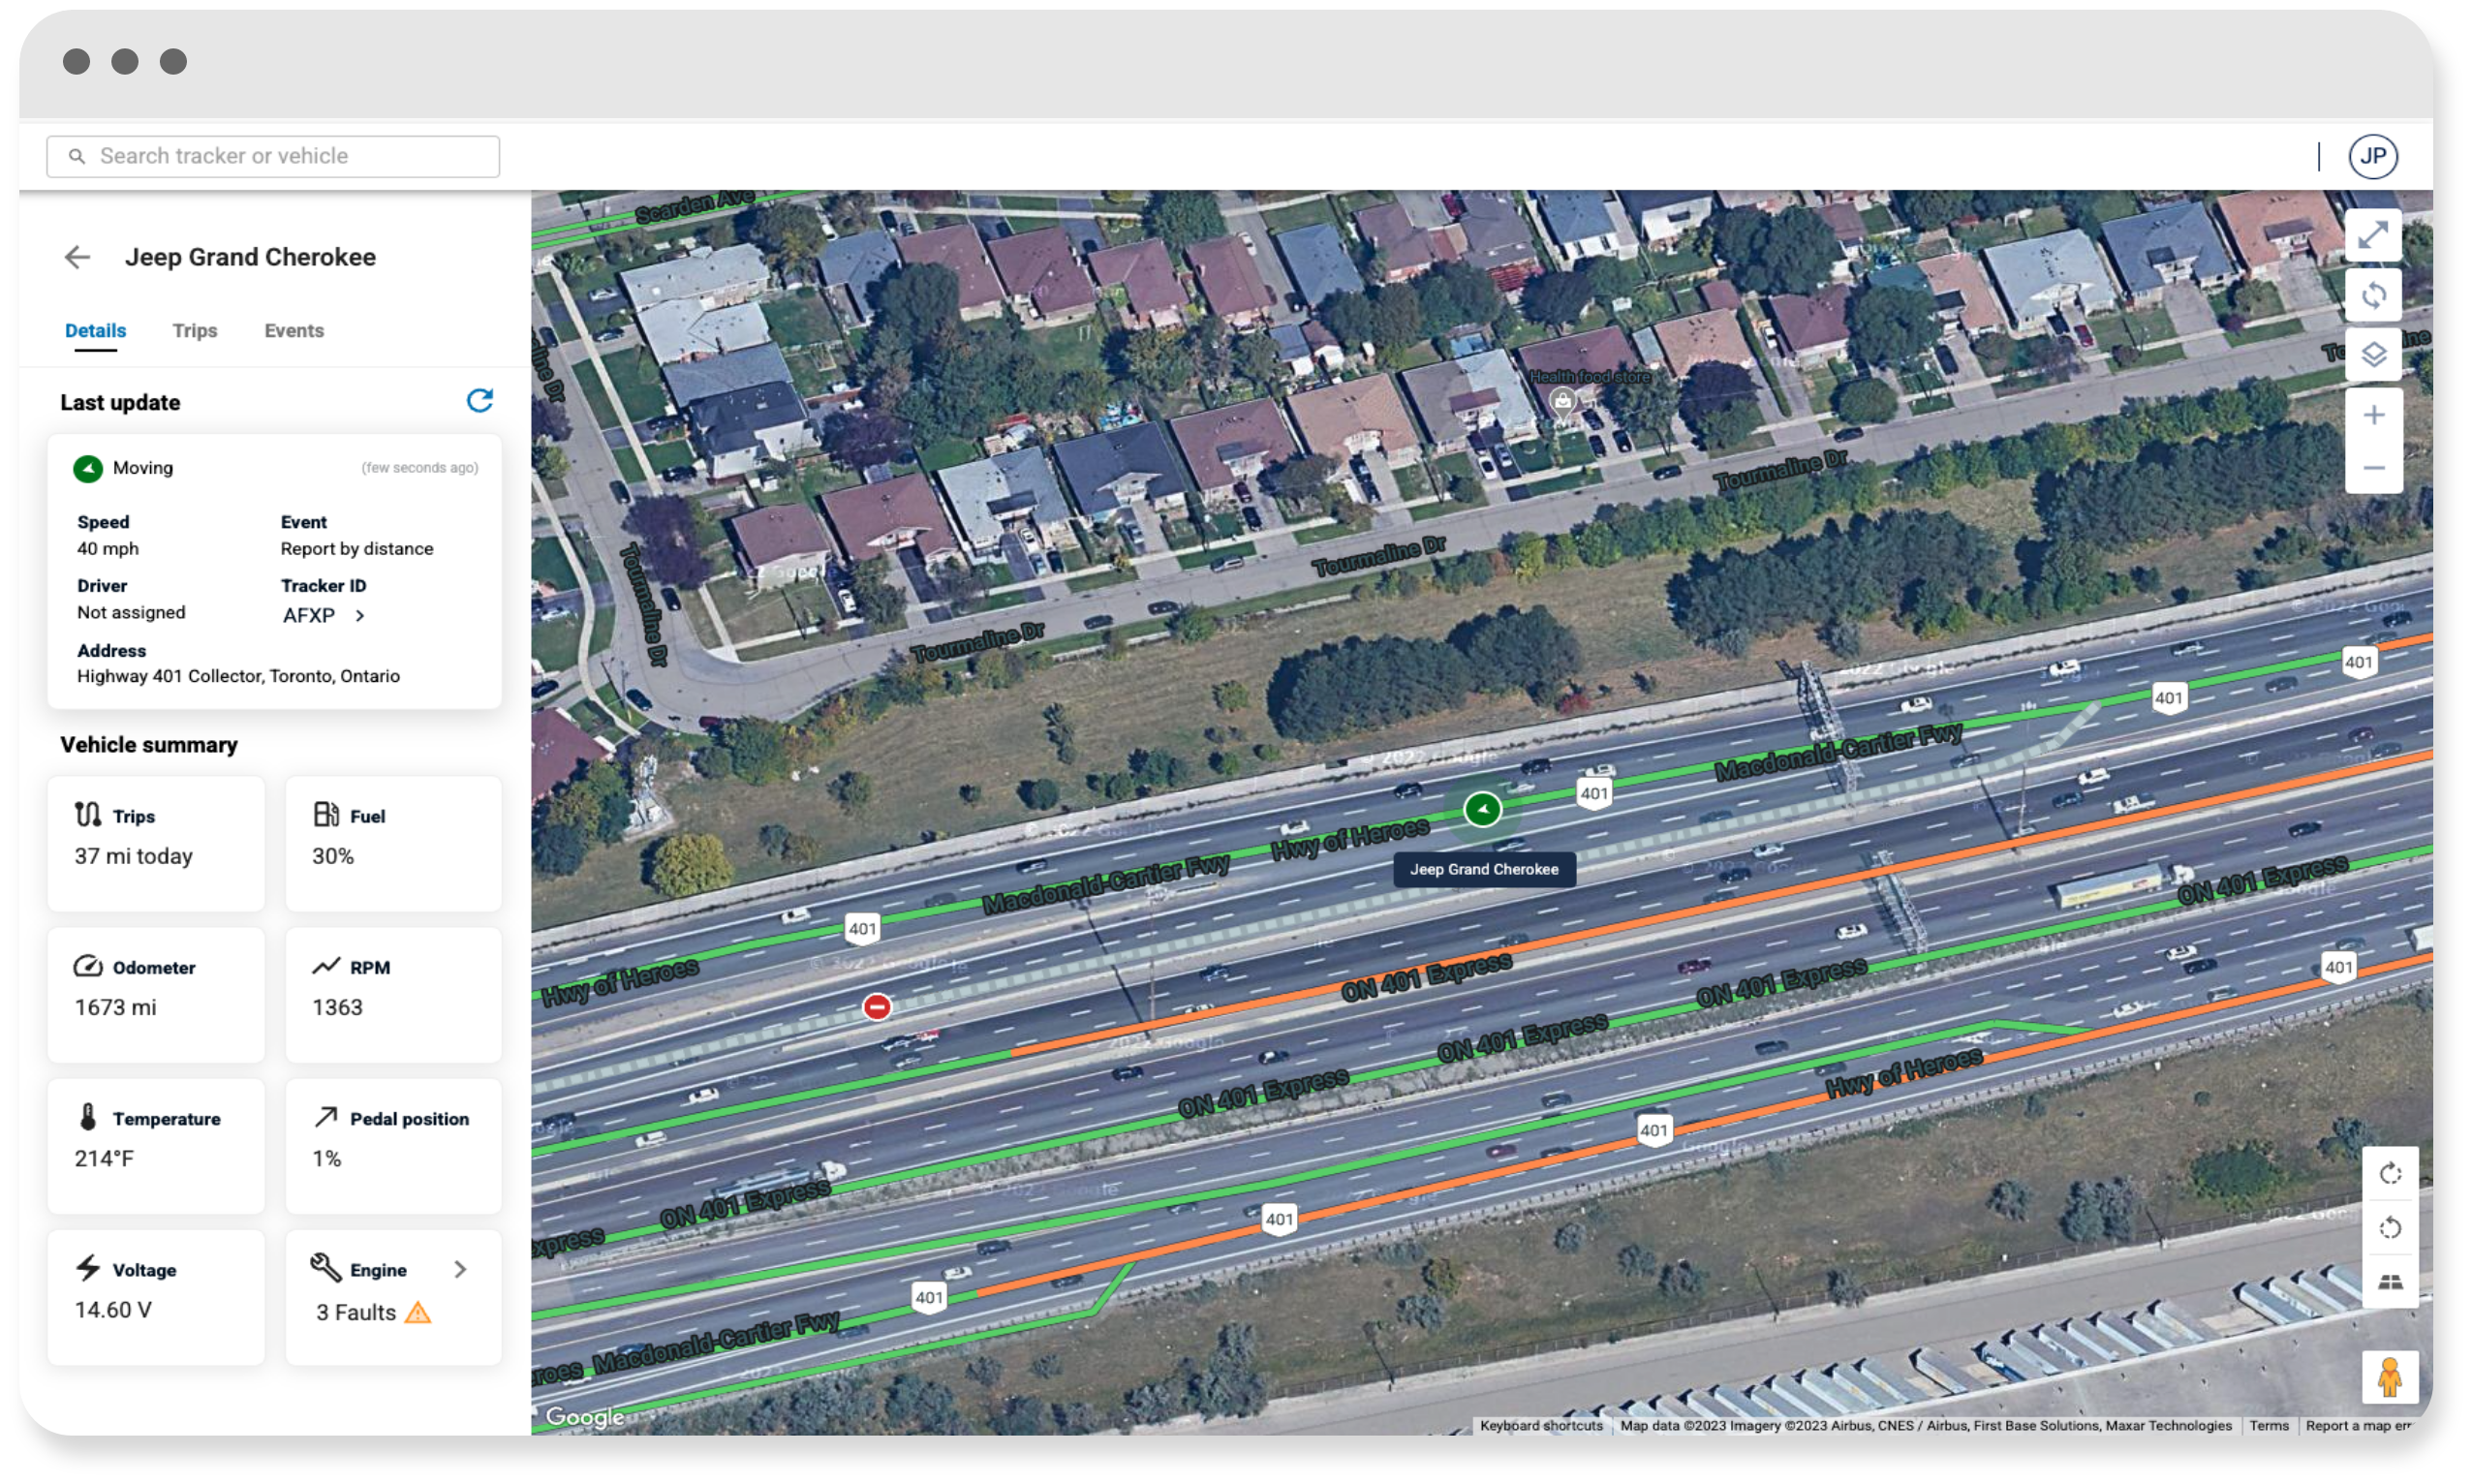
Task: Open the Voltage 14.60 V card
Action: tap(156, 1298)
